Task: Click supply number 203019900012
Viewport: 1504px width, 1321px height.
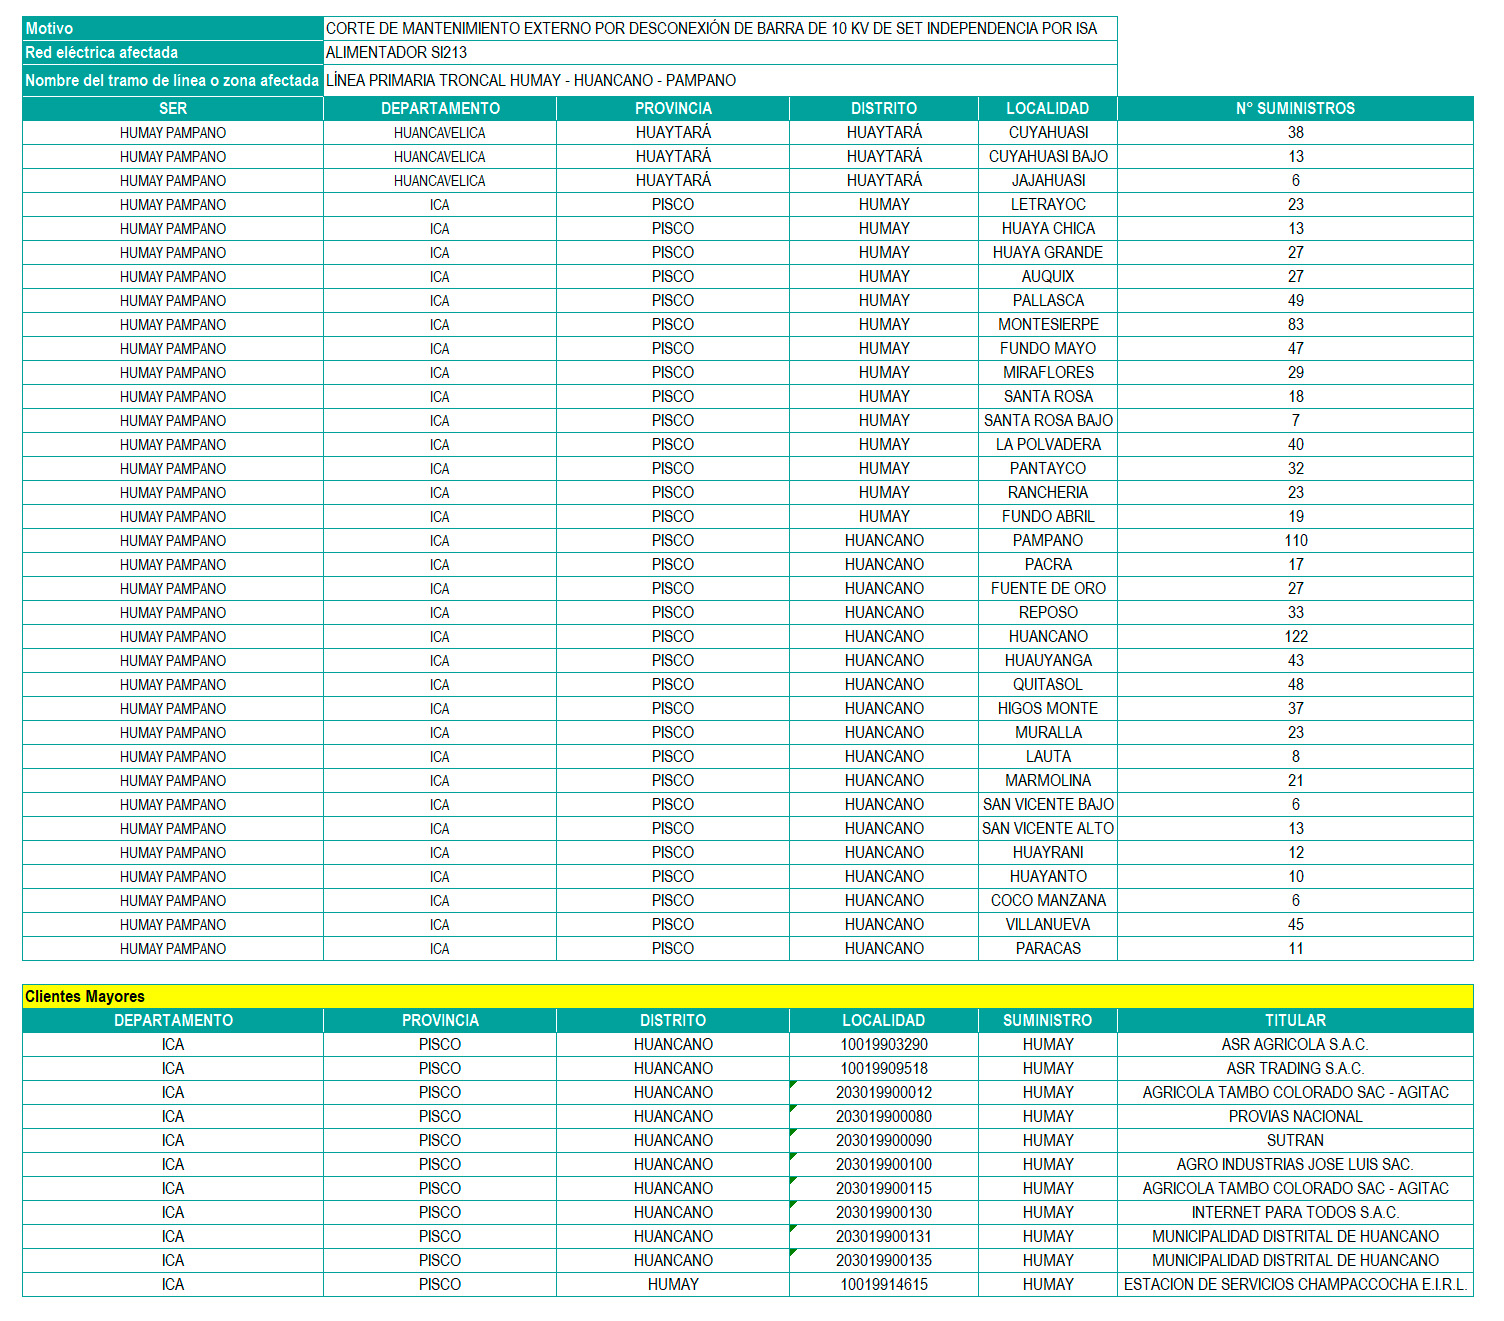Action: [x=884, y=1093]
